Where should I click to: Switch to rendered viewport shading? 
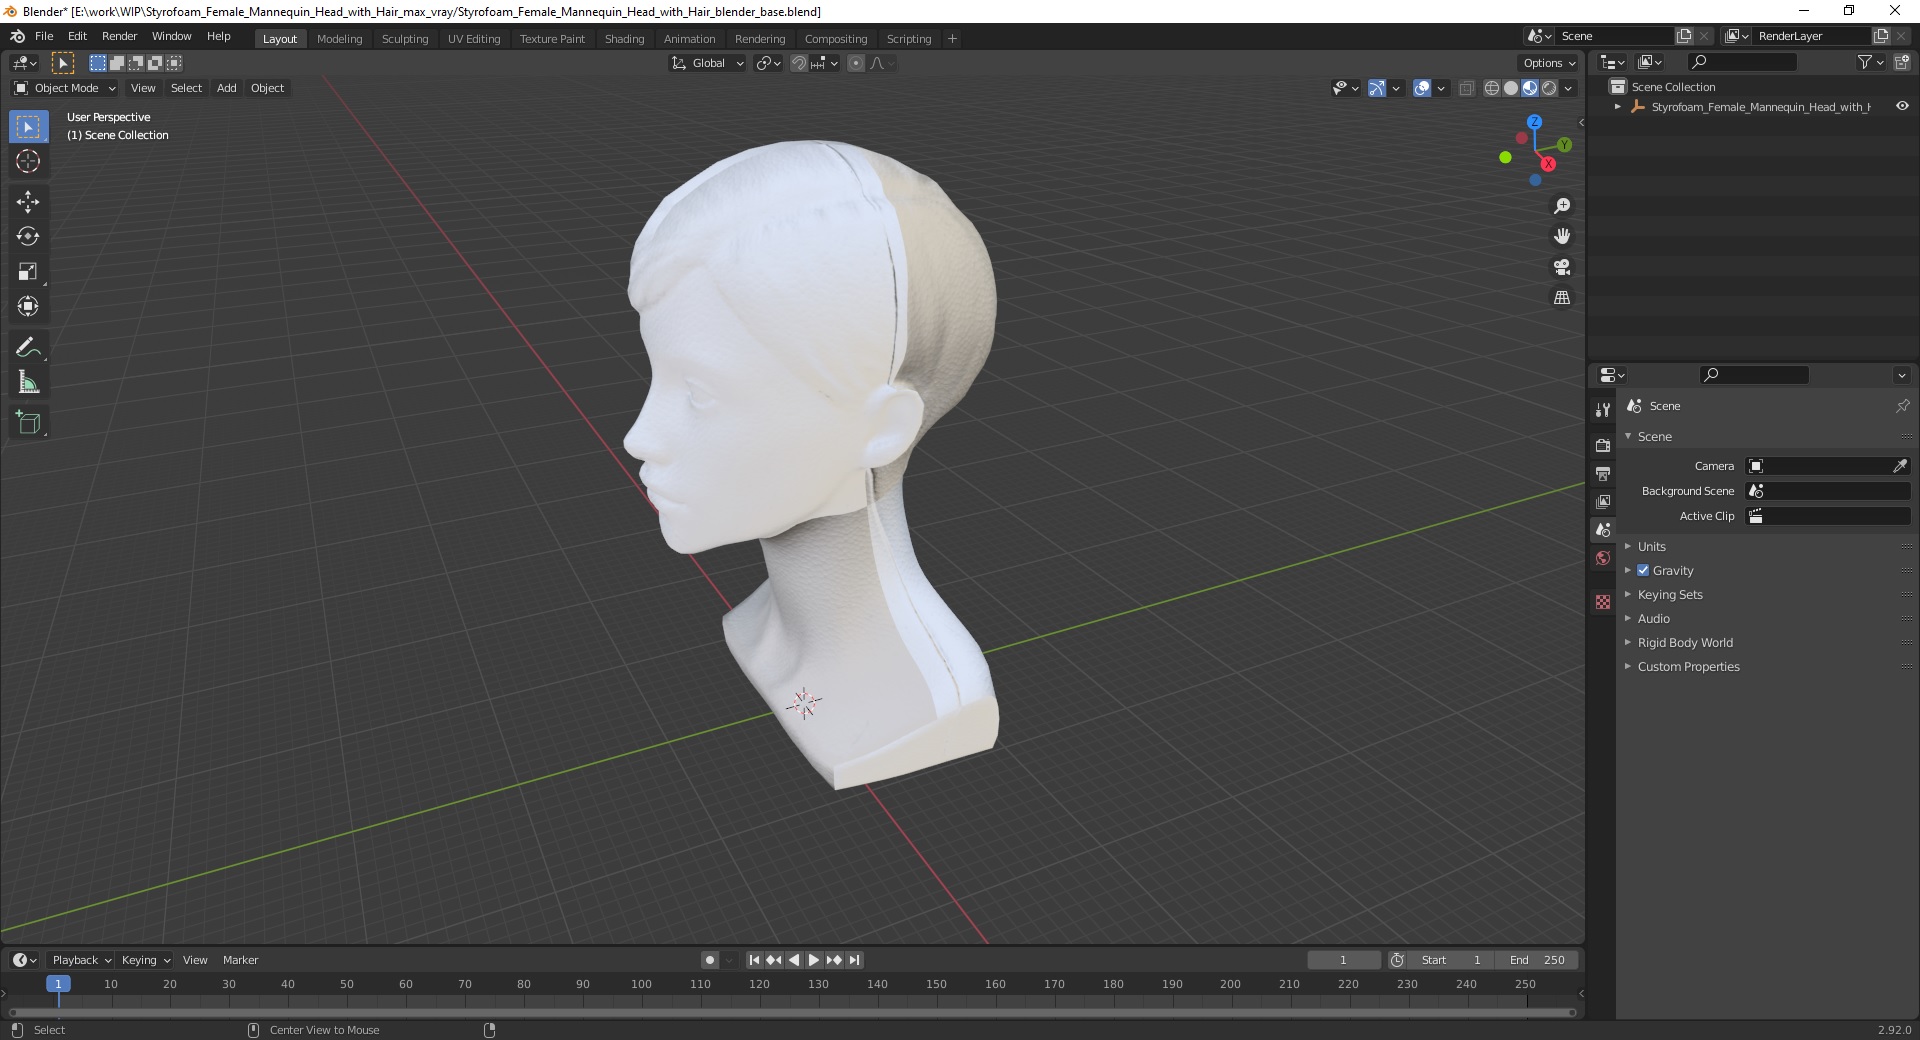coord(1549,88)
